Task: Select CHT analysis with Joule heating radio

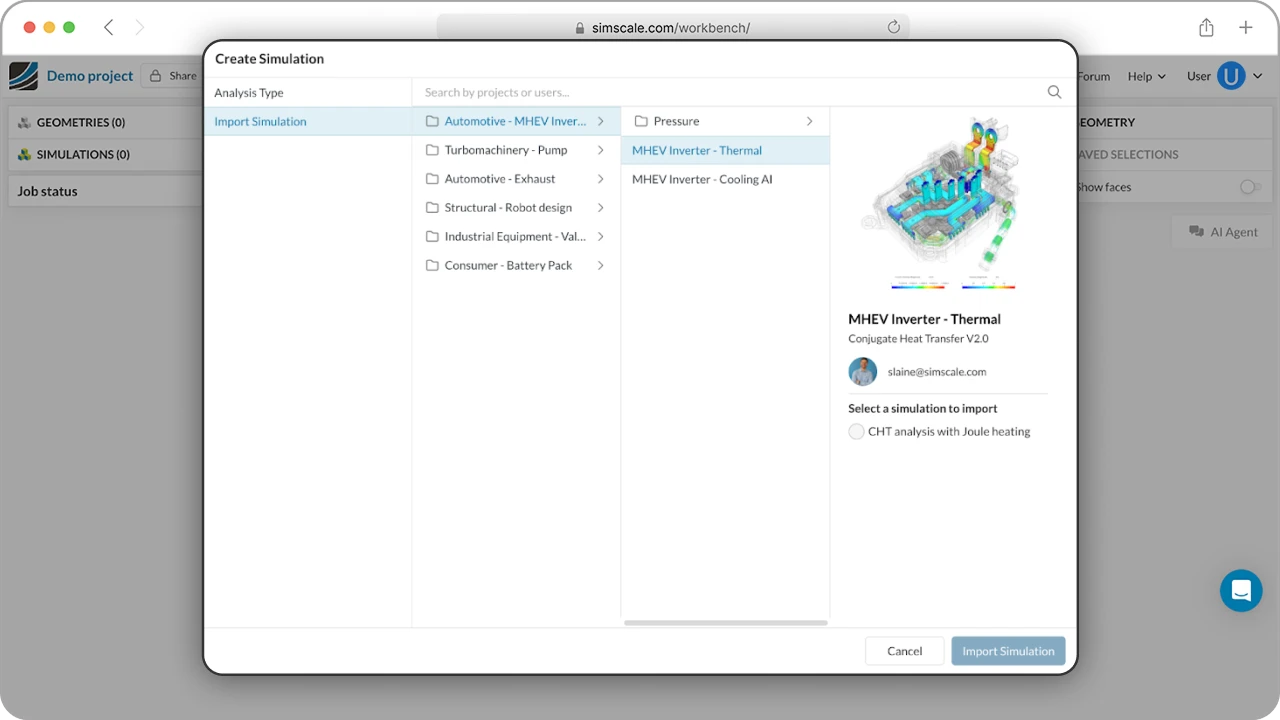Action: coord(856,432)
